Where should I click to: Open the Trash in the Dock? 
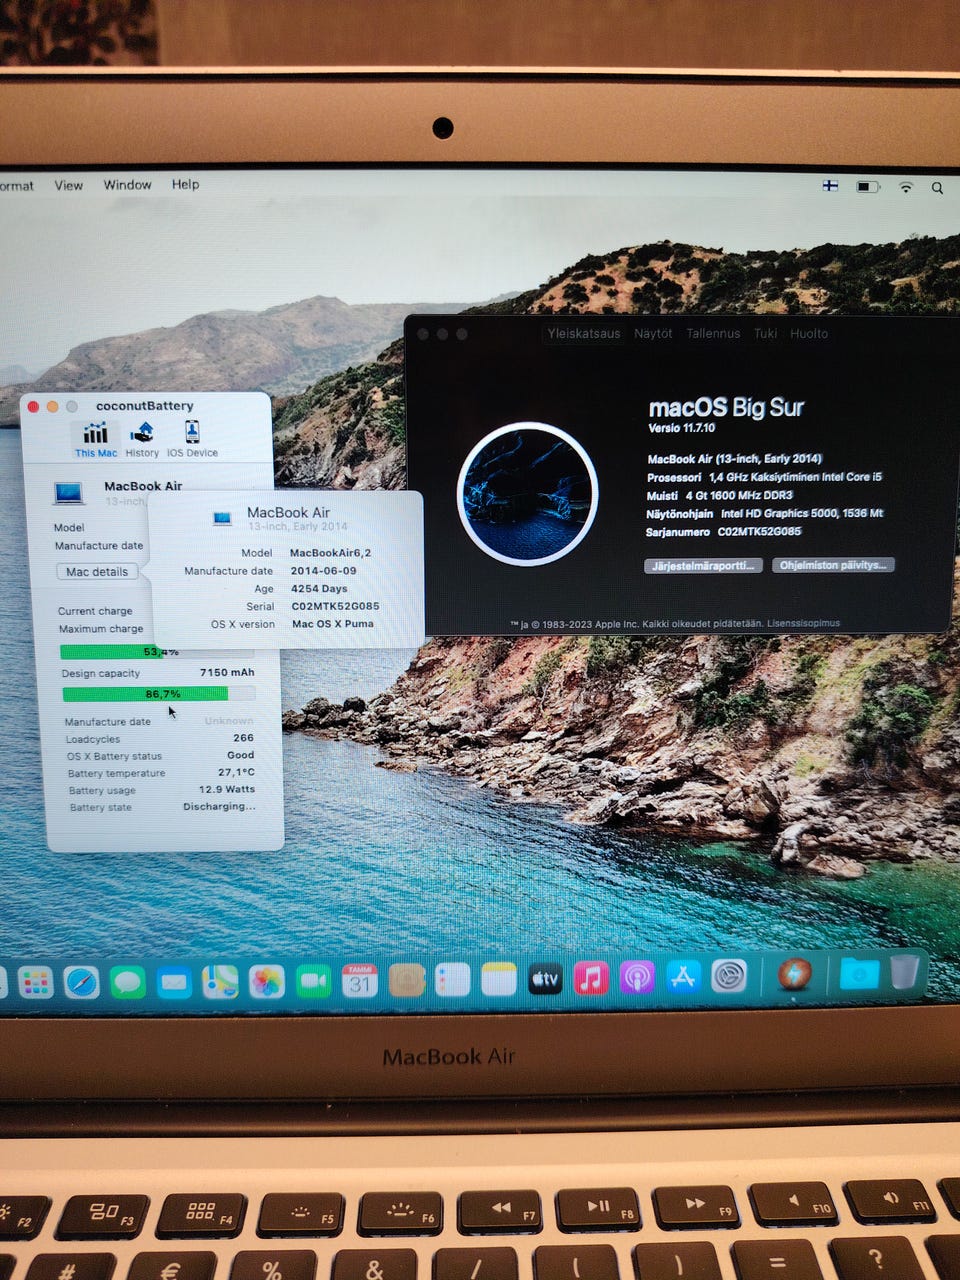point(904,971)
